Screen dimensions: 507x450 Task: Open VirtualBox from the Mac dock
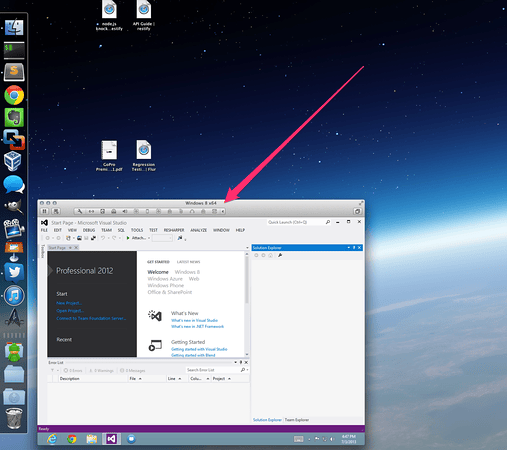pos(13,161)
